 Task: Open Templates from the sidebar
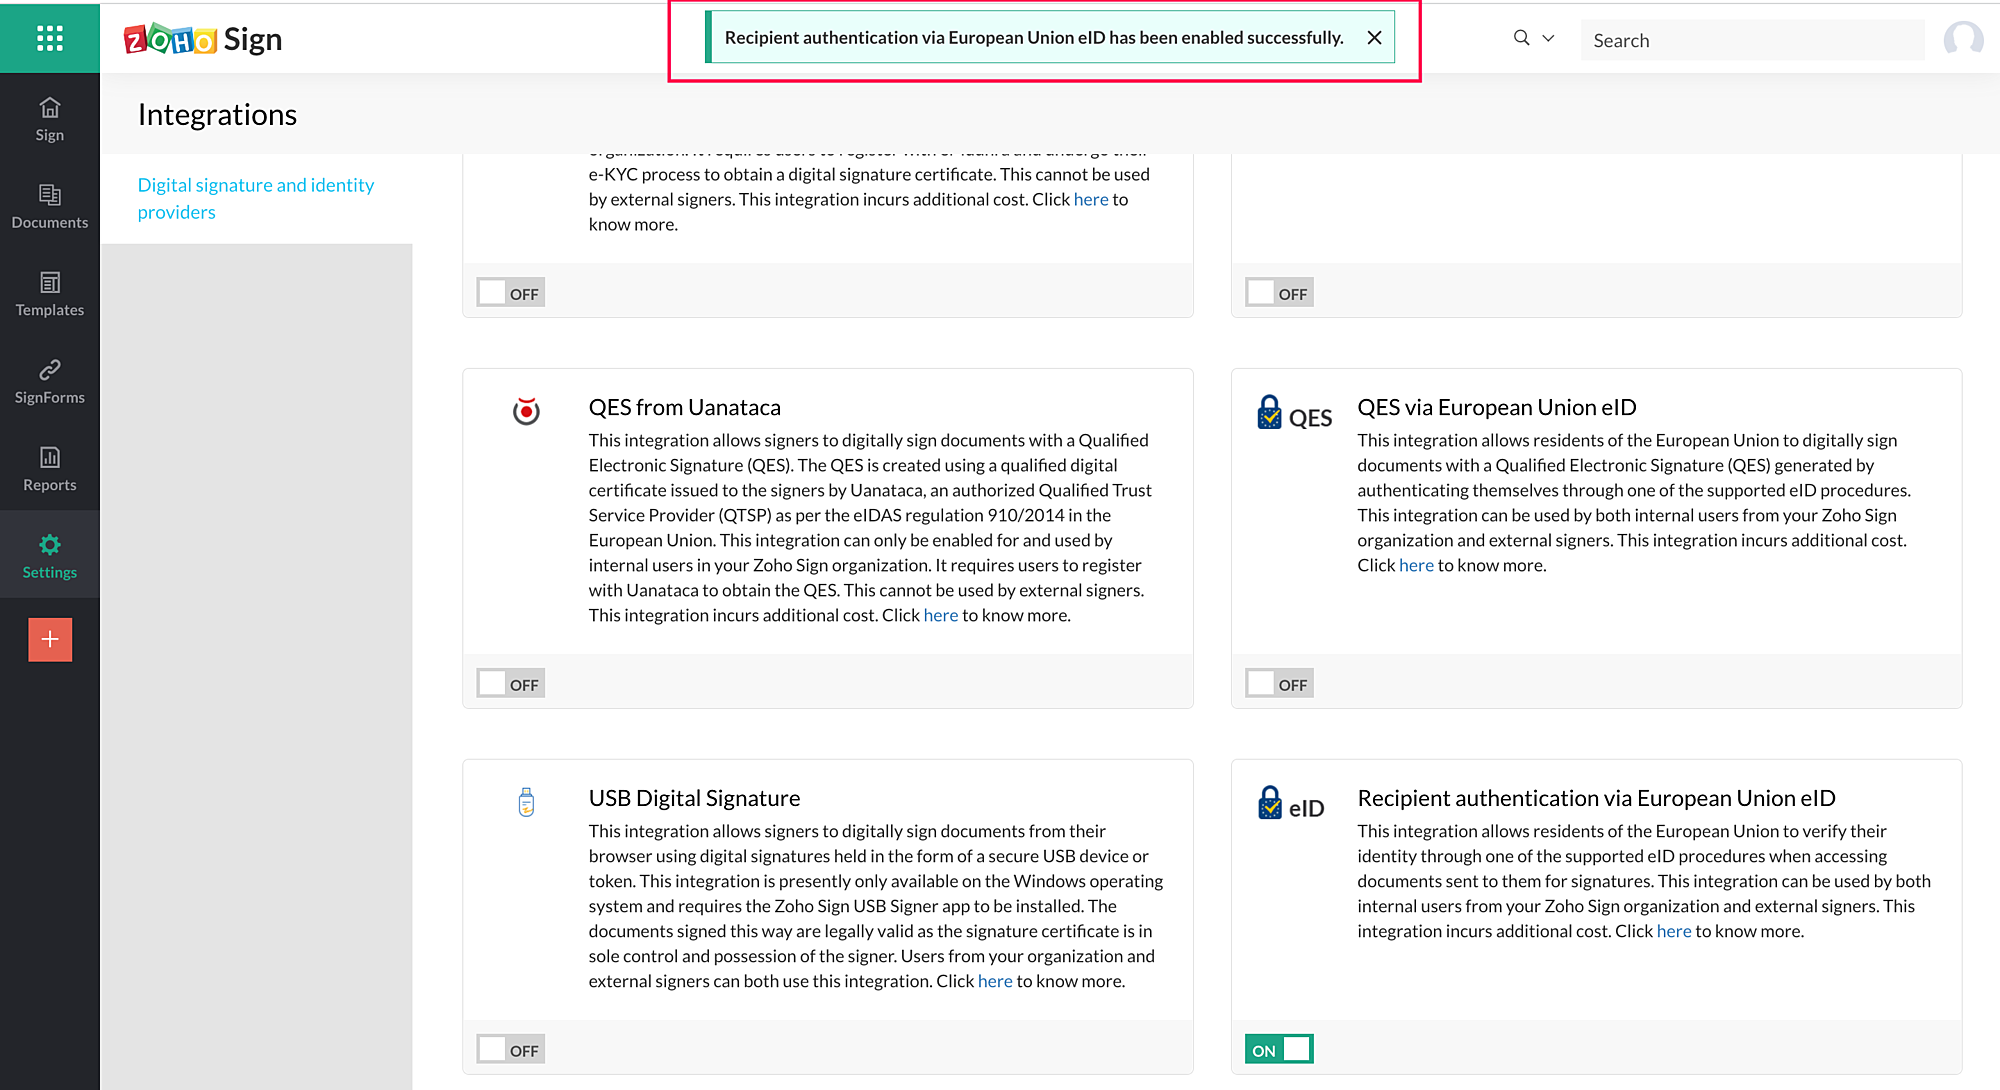pyautogui.click(x=49, y=294)
